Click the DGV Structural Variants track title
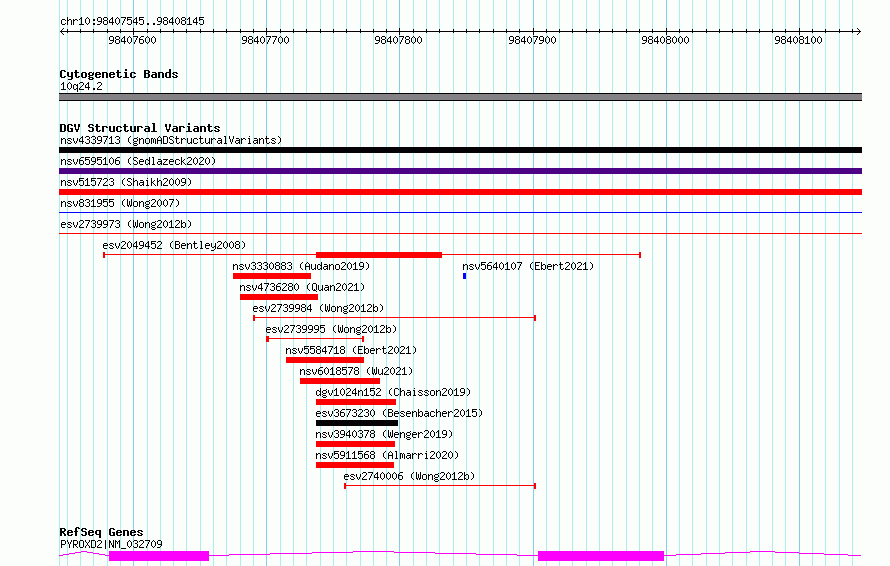890x566 pixels. 140,128
